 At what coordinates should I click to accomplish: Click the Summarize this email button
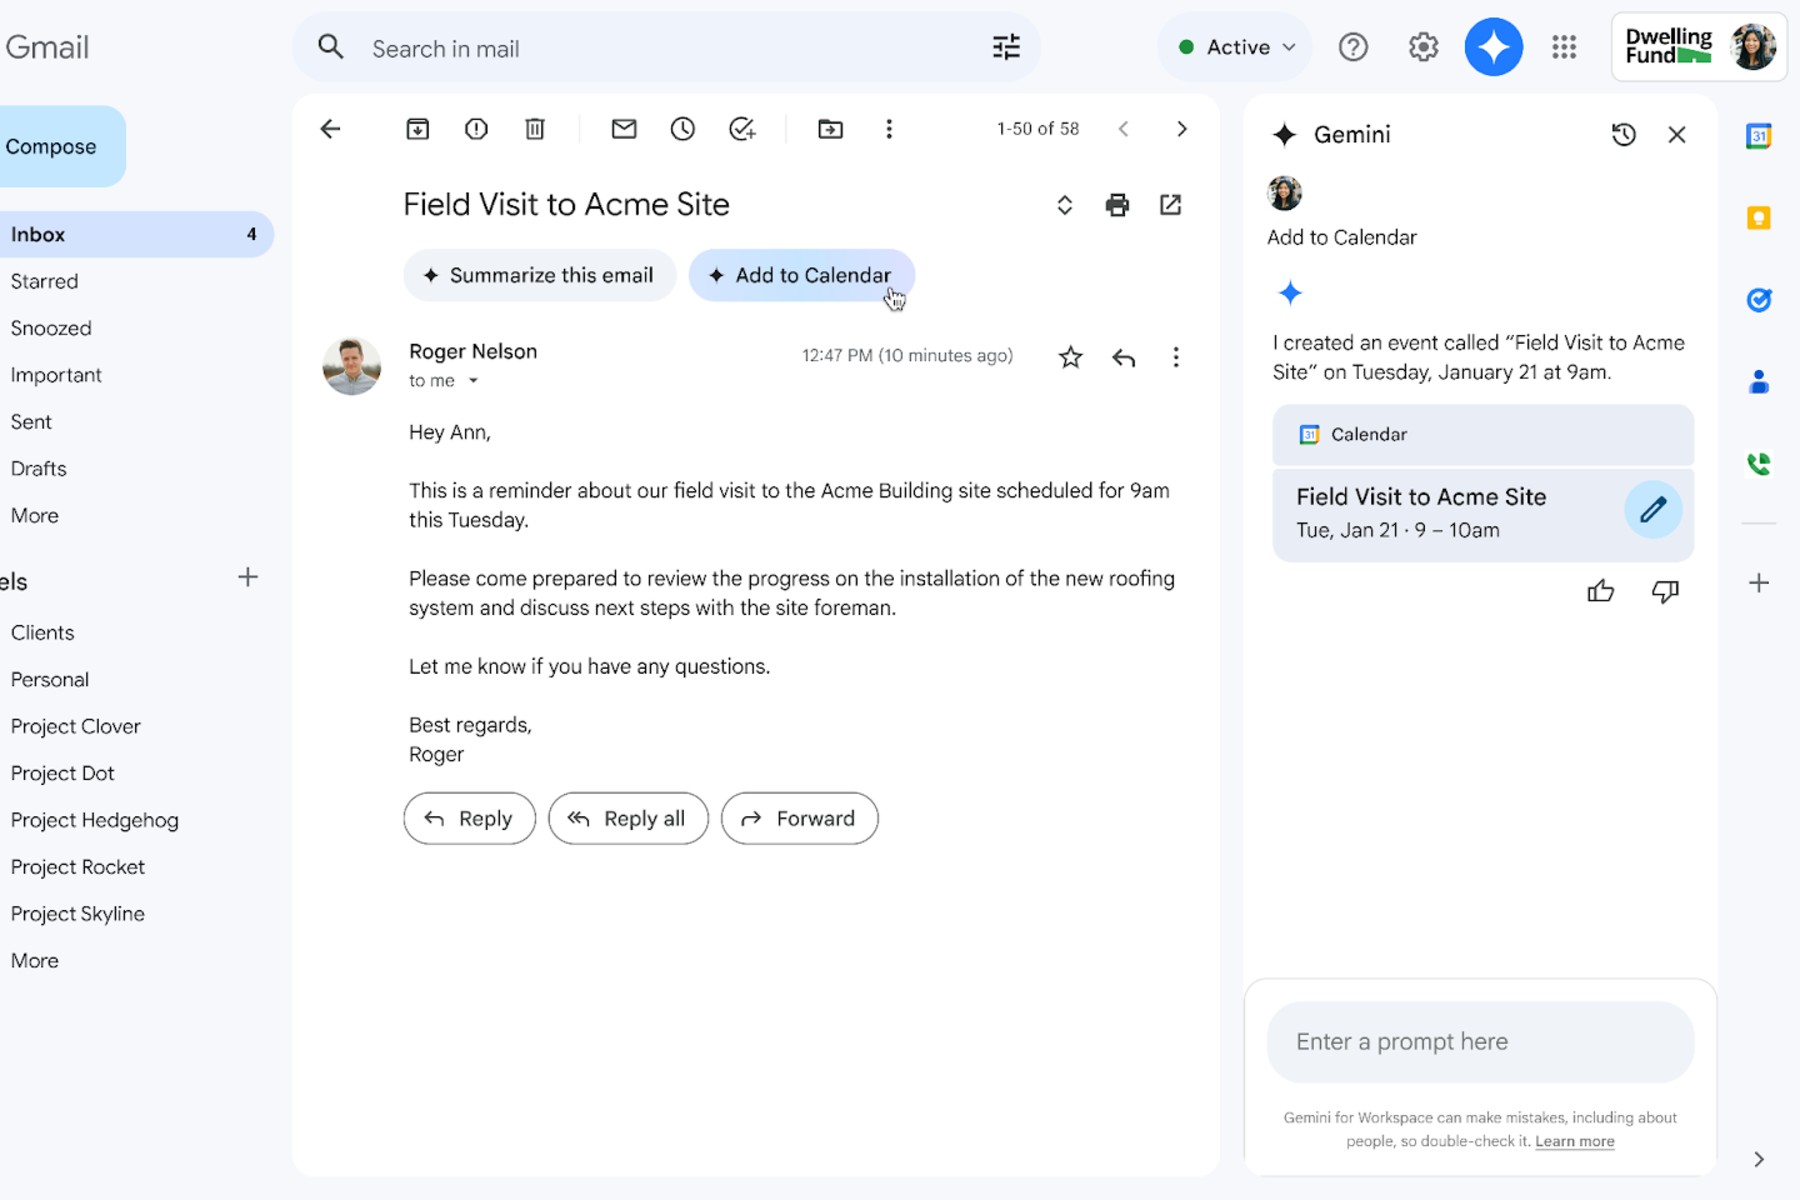tap(540, 275)
